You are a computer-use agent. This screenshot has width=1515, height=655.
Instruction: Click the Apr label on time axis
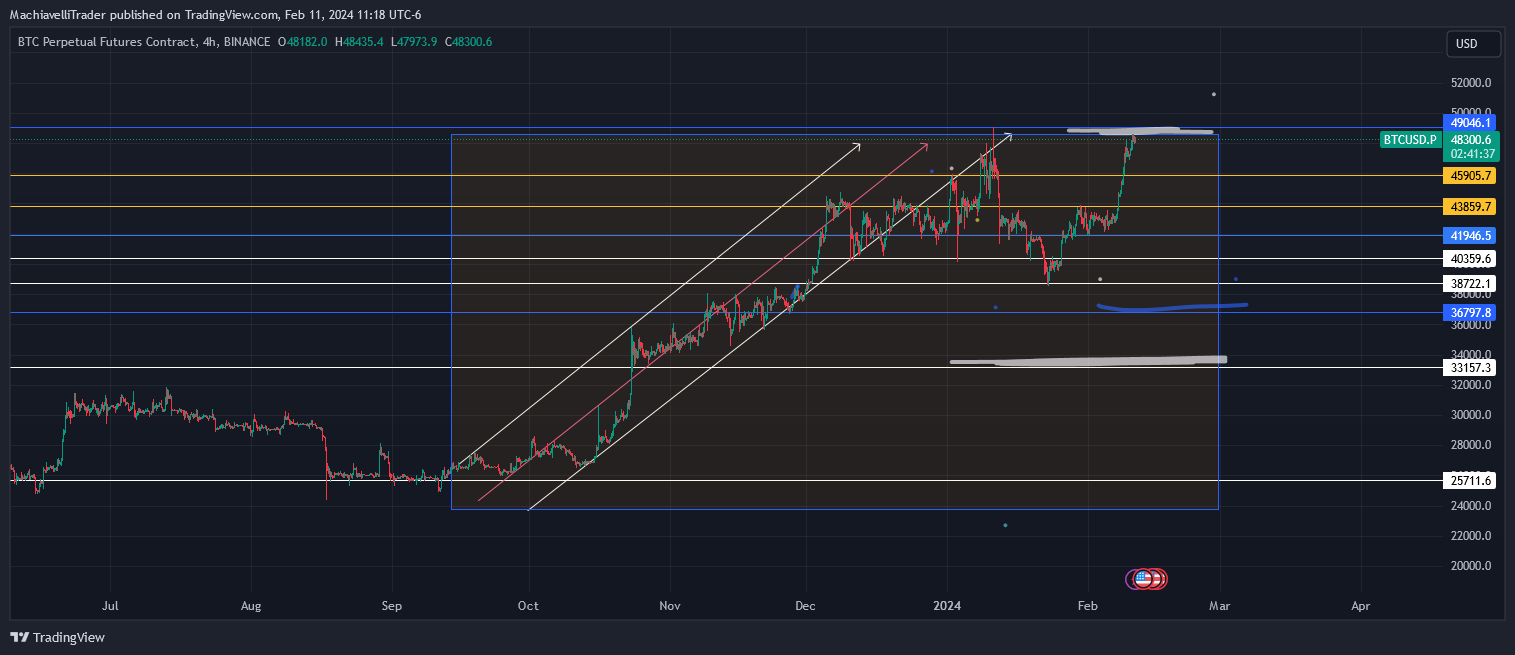click(x=1360, y=606)
